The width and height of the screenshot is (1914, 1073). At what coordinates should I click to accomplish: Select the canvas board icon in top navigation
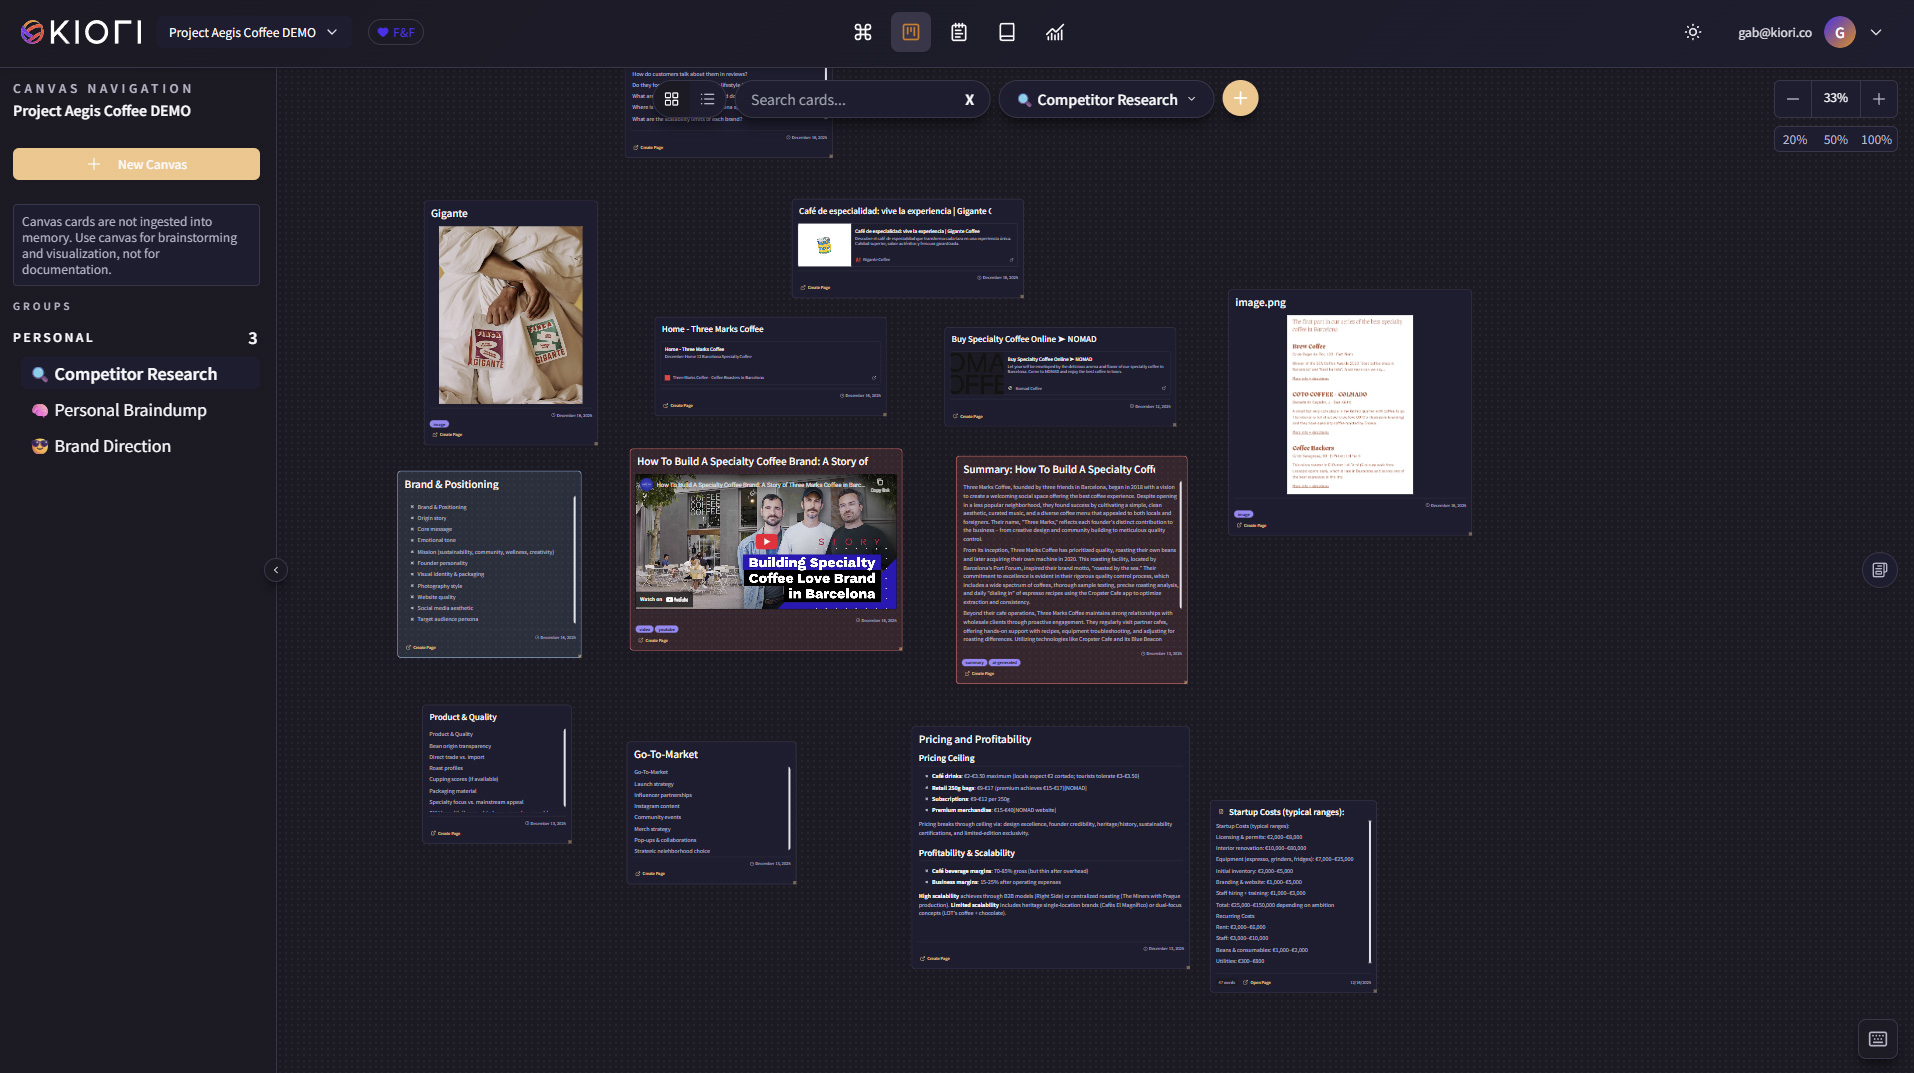[x=911, y=32]
